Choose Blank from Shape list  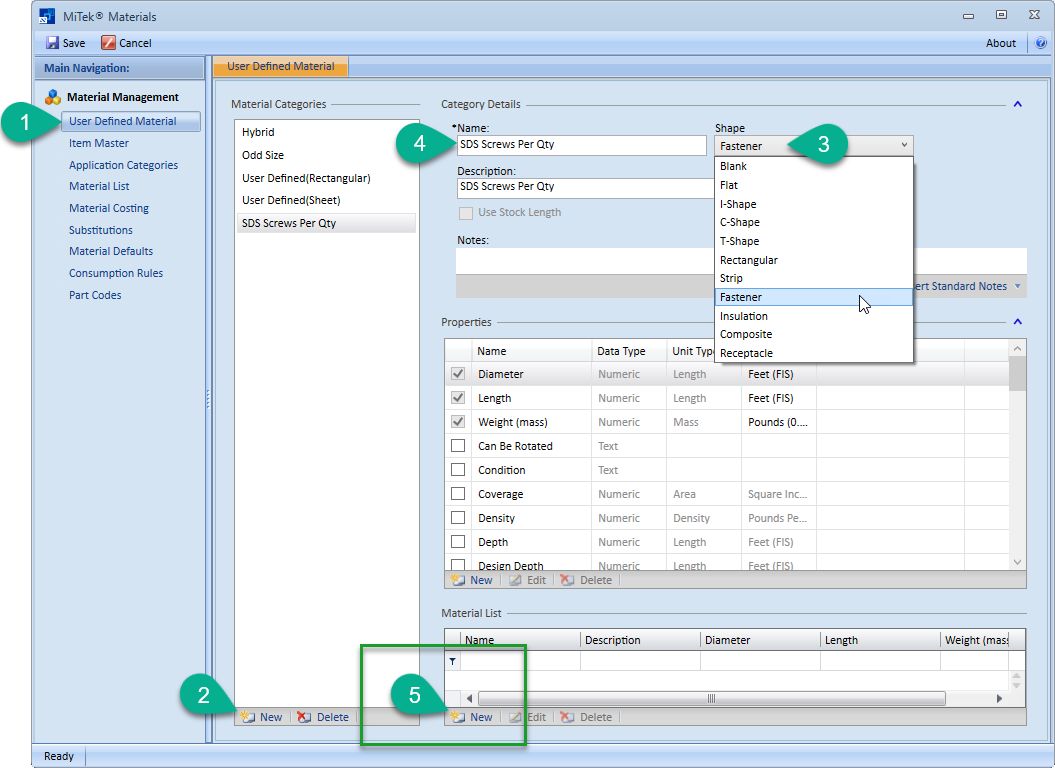coord(813,166)
